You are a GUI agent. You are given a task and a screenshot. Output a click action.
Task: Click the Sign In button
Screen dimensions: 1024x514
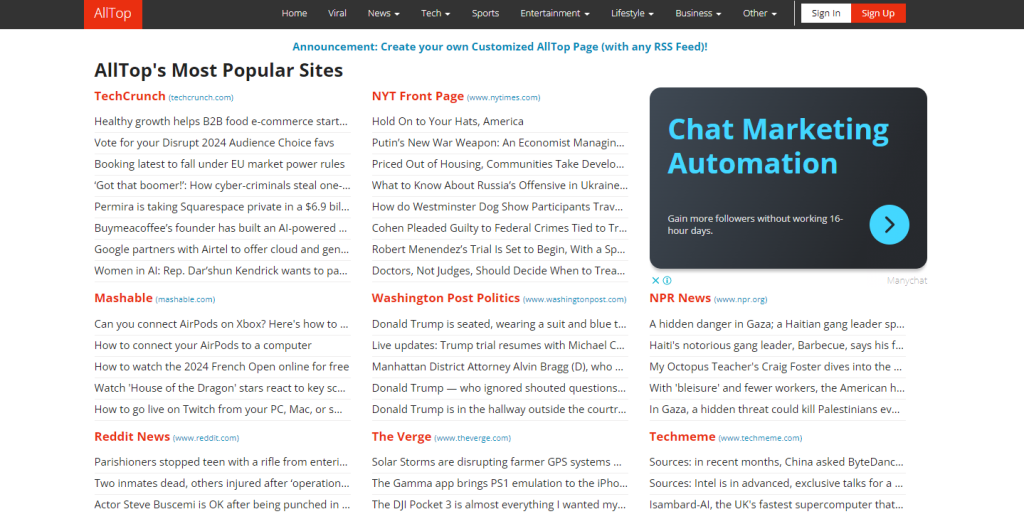pyautogui.click(x=826, y=13)
